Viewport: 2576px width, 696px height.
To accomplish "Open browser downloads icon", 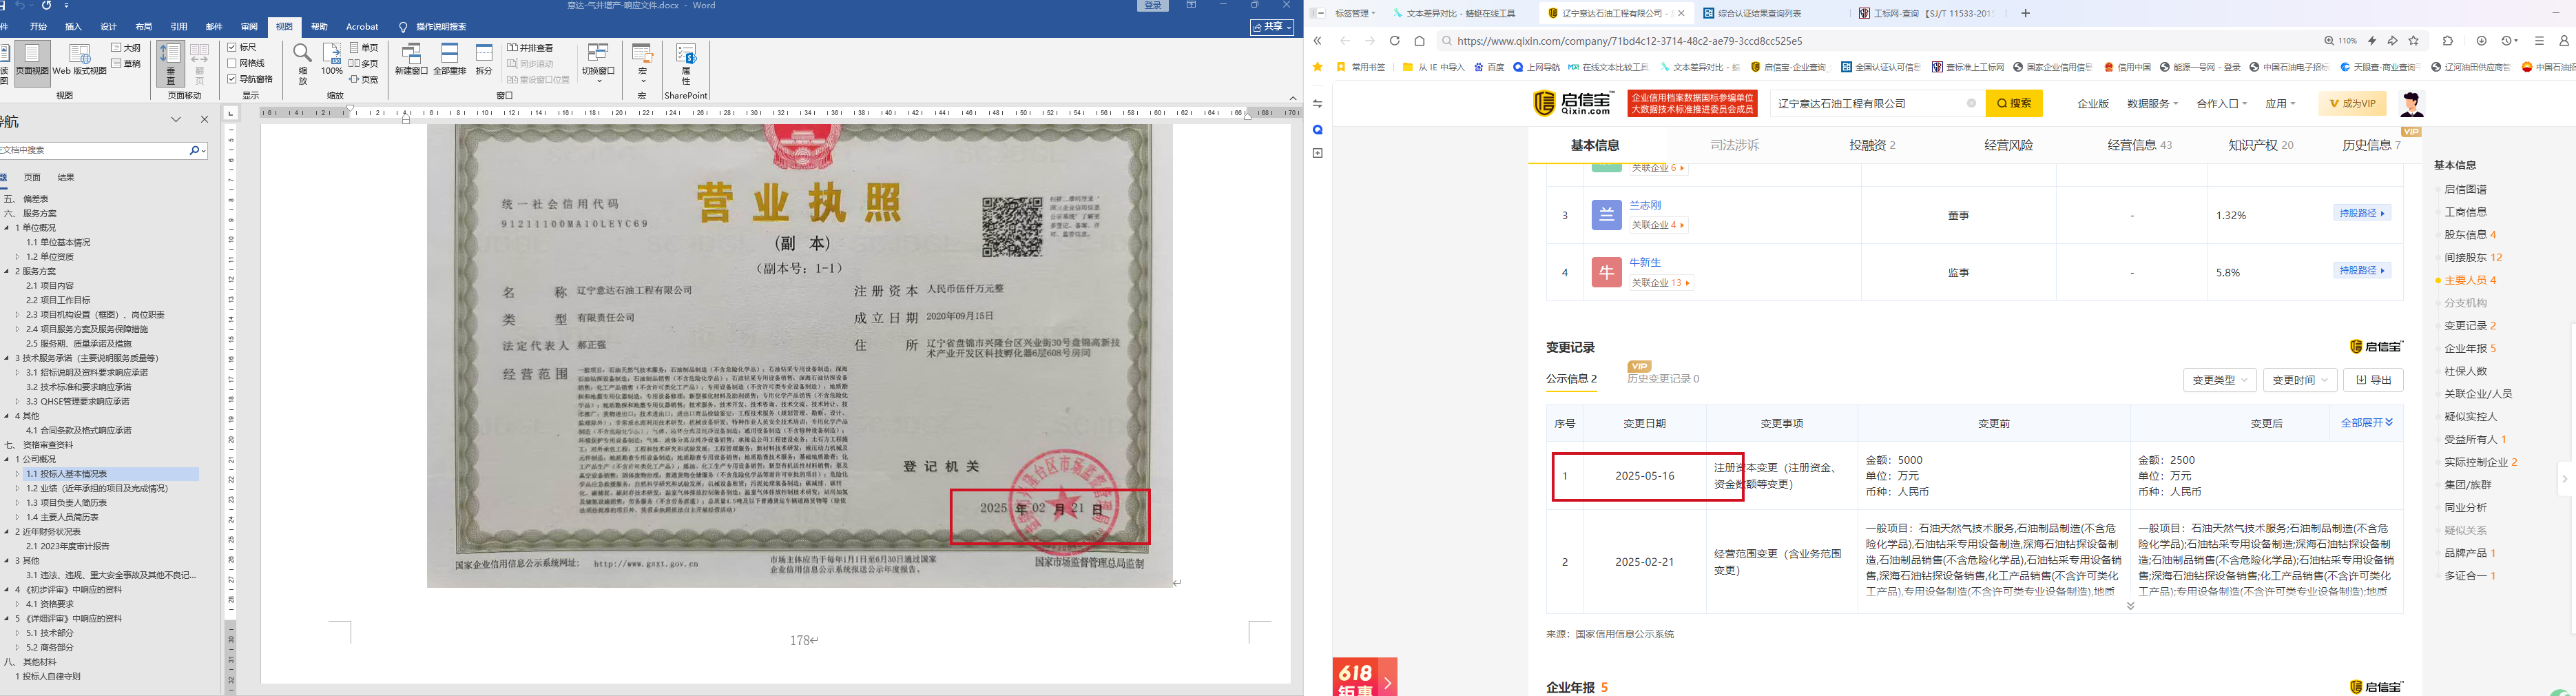I will [2482, 41].
